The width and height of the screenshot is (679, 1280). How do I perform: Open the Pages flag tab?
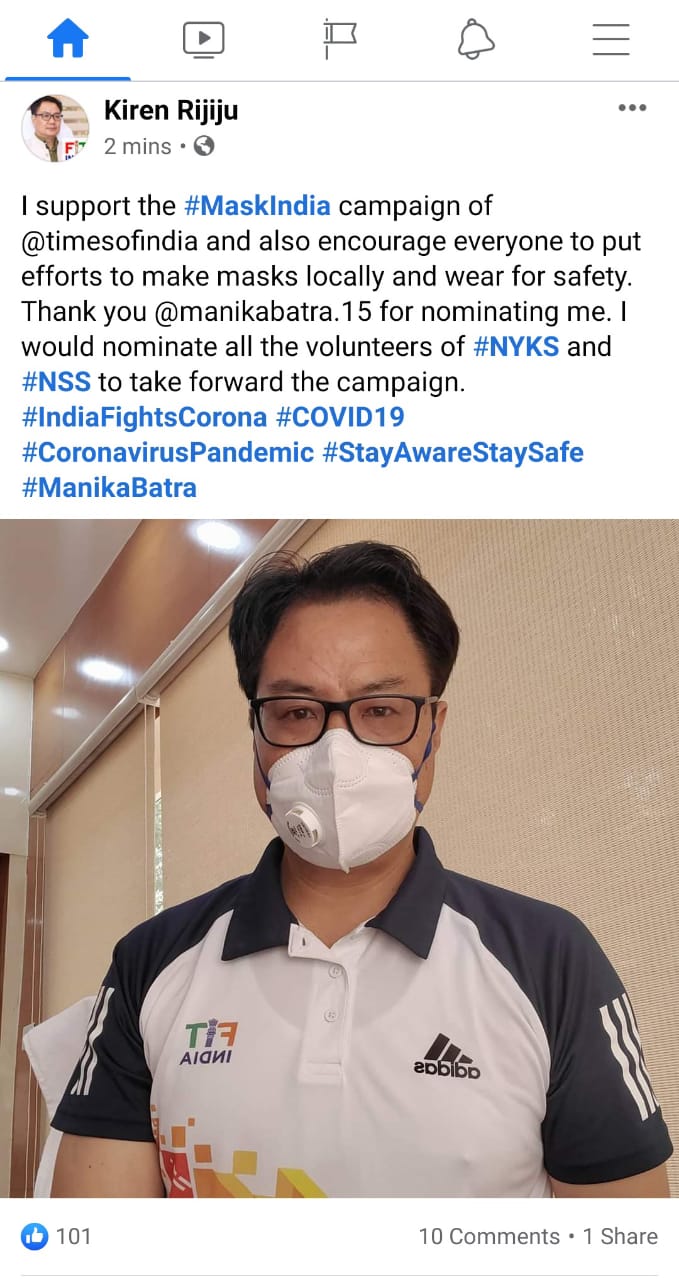pyautogui.click(x=340, y=40)
